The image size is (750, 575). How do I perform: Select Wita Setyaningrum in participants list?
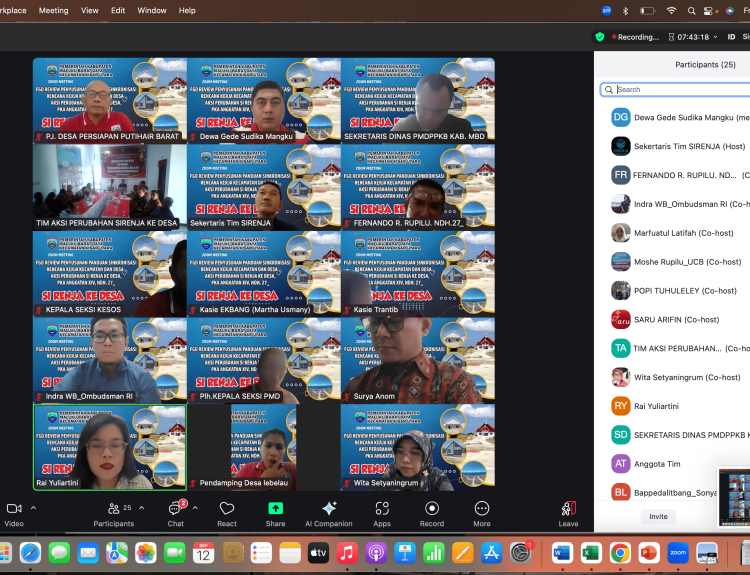[675, 377]
